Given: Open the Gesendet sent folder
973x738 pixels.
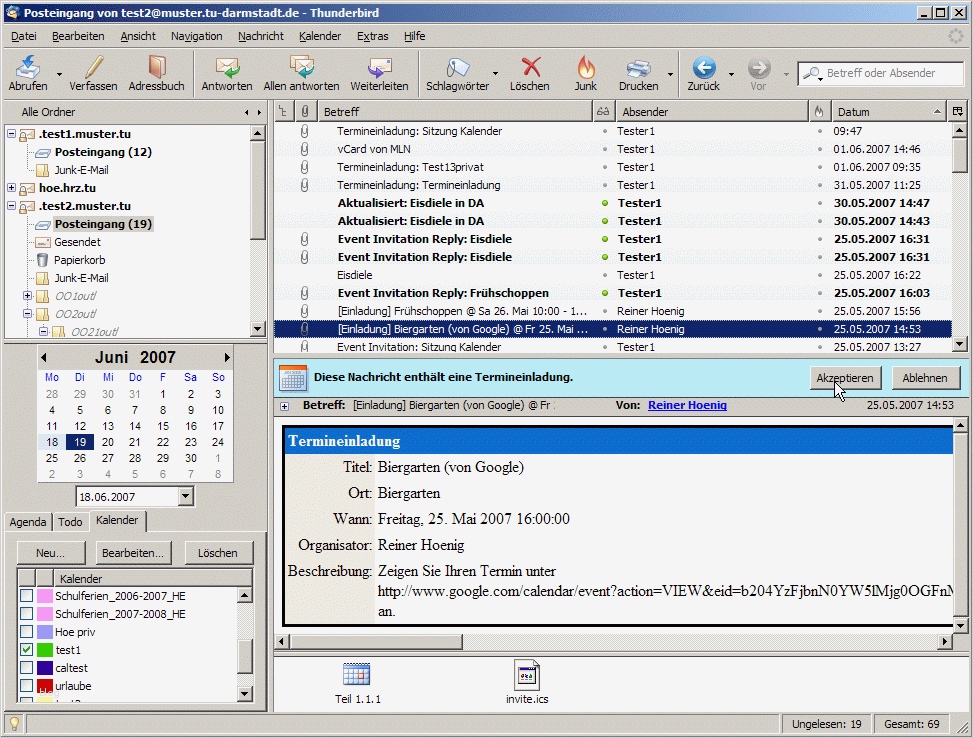Looking at the screenshot, I should tap(77, 242).
